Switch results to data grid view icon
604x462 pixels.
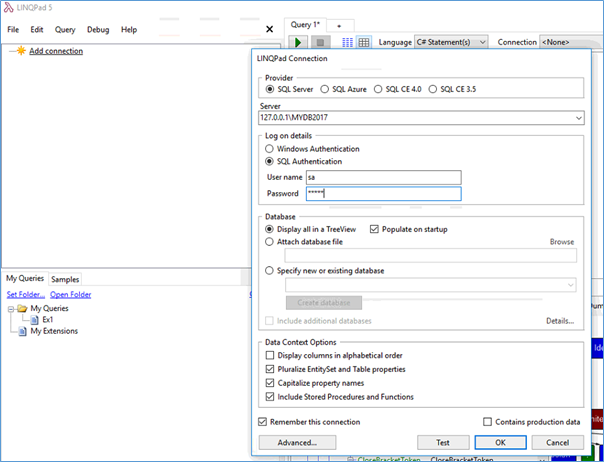tap(364, 42)
